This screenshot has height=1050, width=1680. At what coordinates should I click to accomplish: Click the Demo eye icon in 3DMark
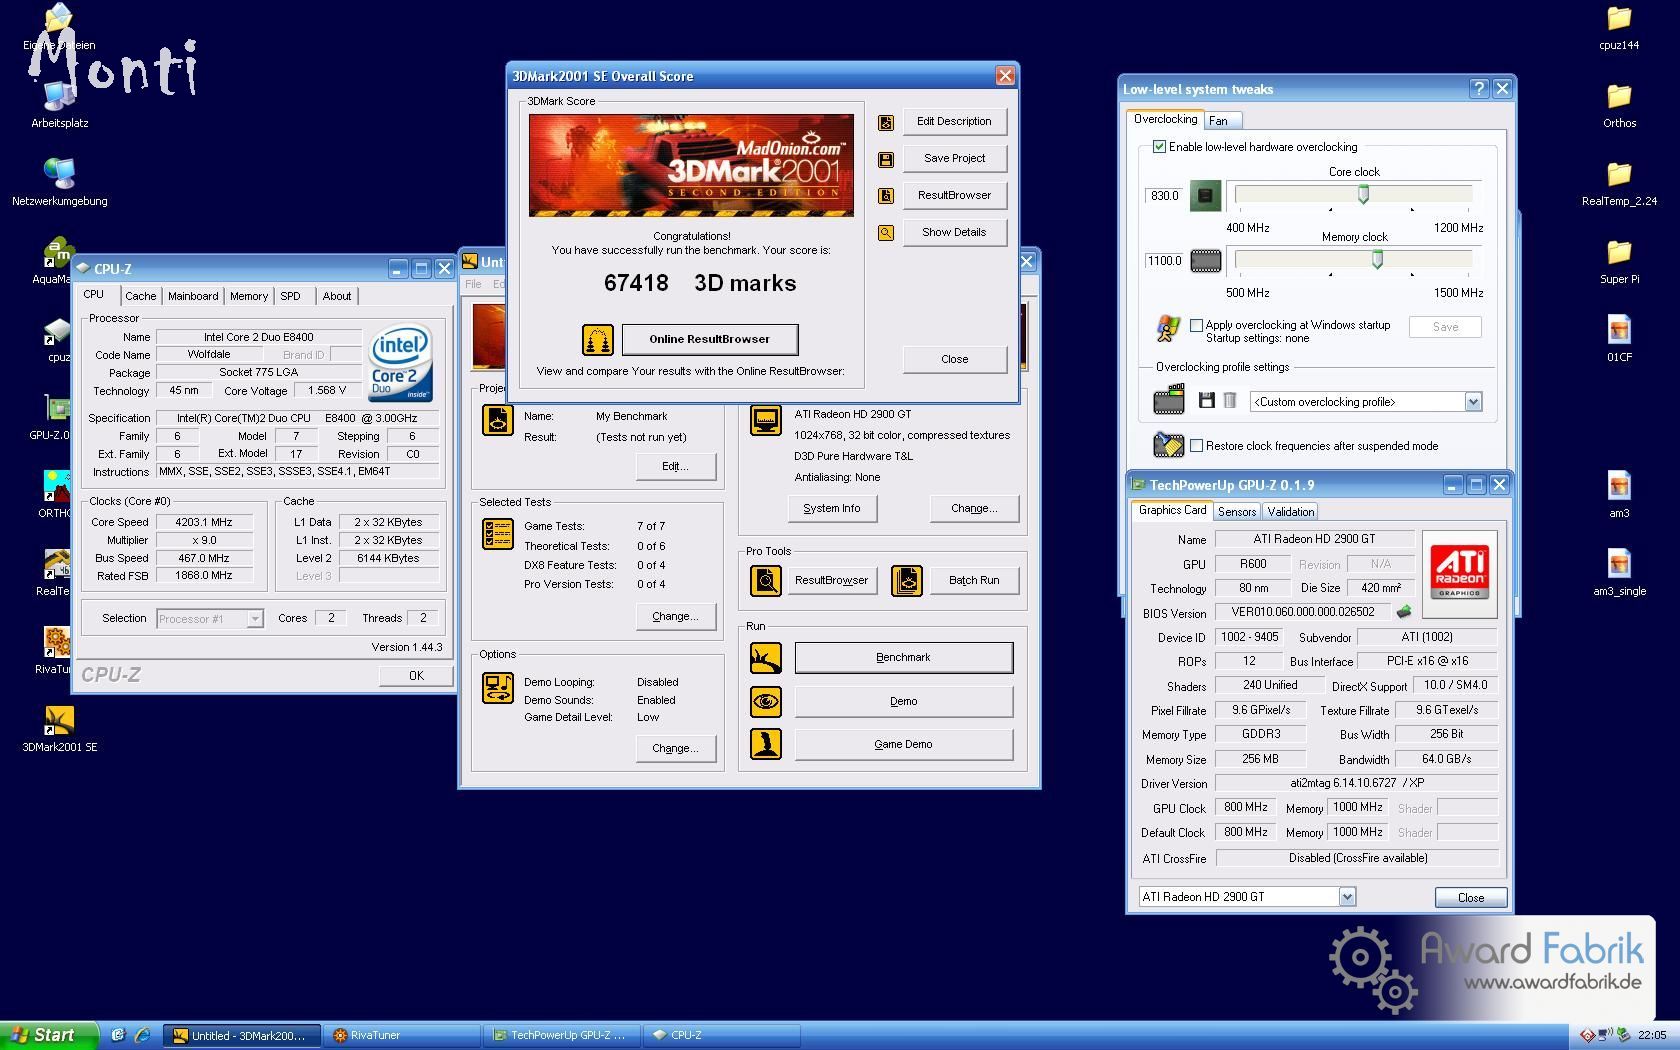click(766, 701)
